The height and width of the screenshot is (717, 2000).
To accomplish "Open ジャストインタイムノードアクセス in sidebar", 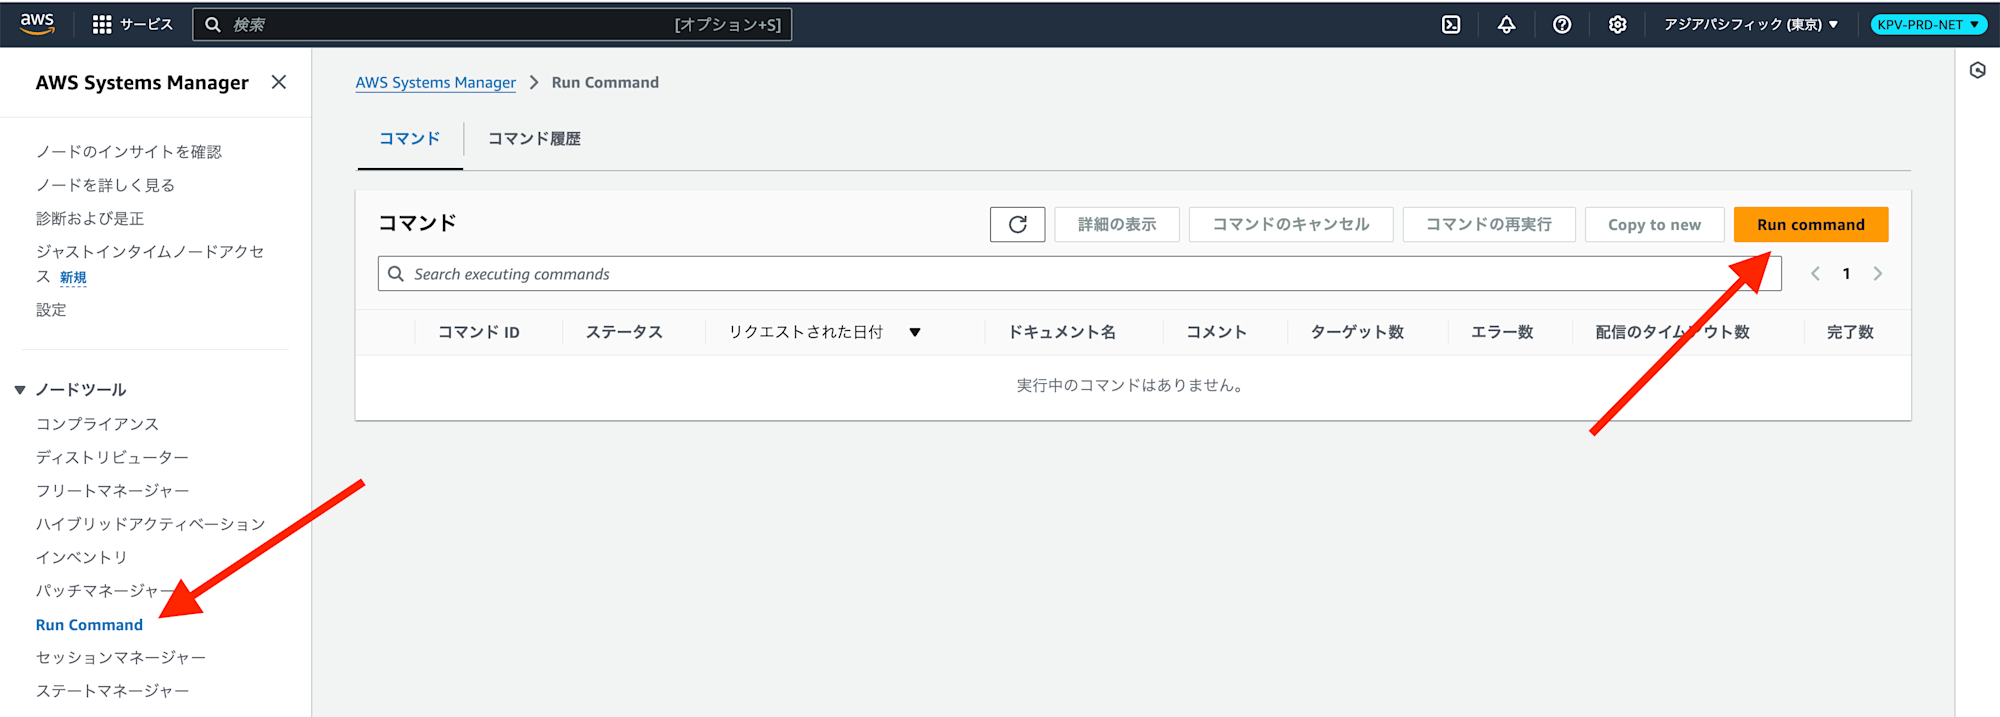I will pos(150,264).
